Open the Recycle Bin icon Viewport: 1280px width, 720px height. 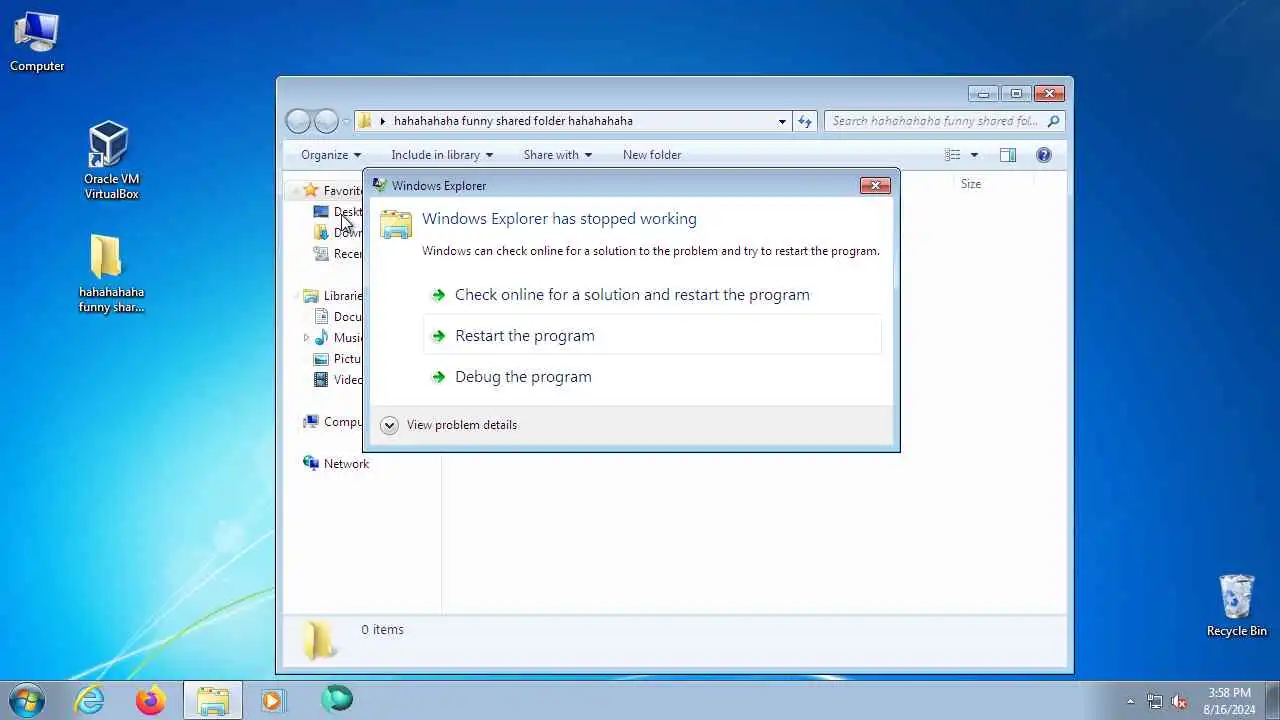tap(1236, 606)
